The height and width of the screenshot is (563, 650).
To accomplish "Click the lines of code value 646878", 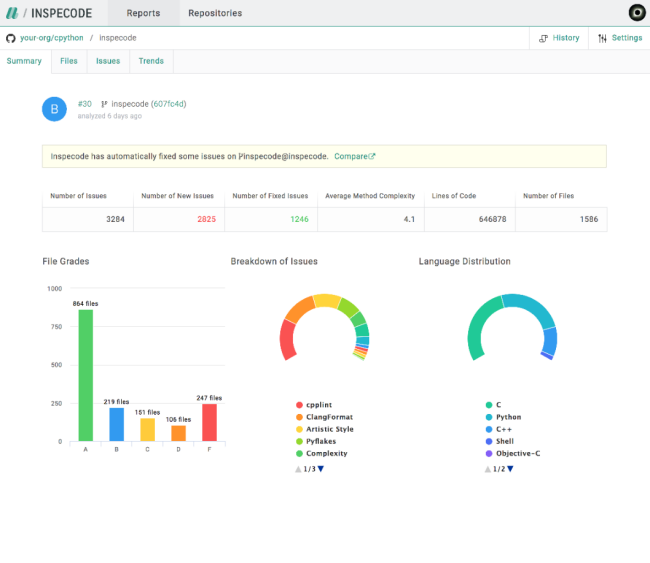I will point(492,219).
